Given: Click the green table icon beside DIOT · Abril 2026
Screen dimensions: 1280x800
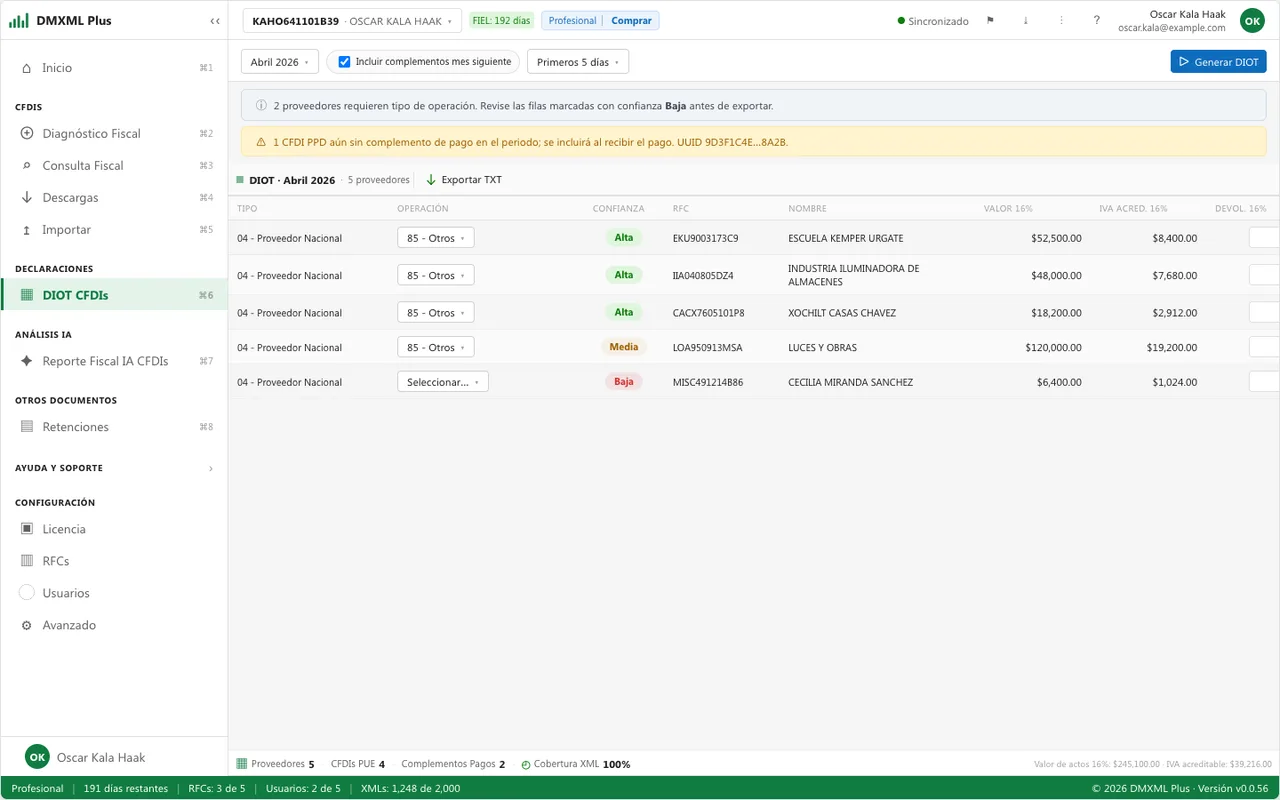Looking at the screenshot, I should (240, 180).
